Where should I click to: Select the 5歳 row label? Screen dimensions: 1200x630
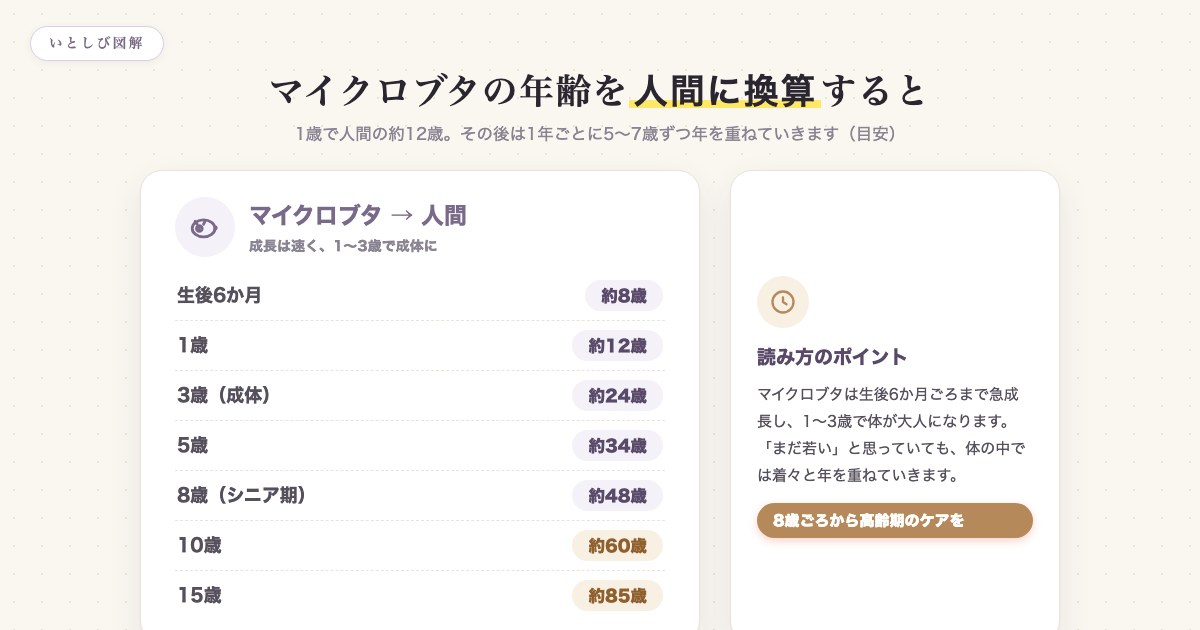(x=192, y=445)
